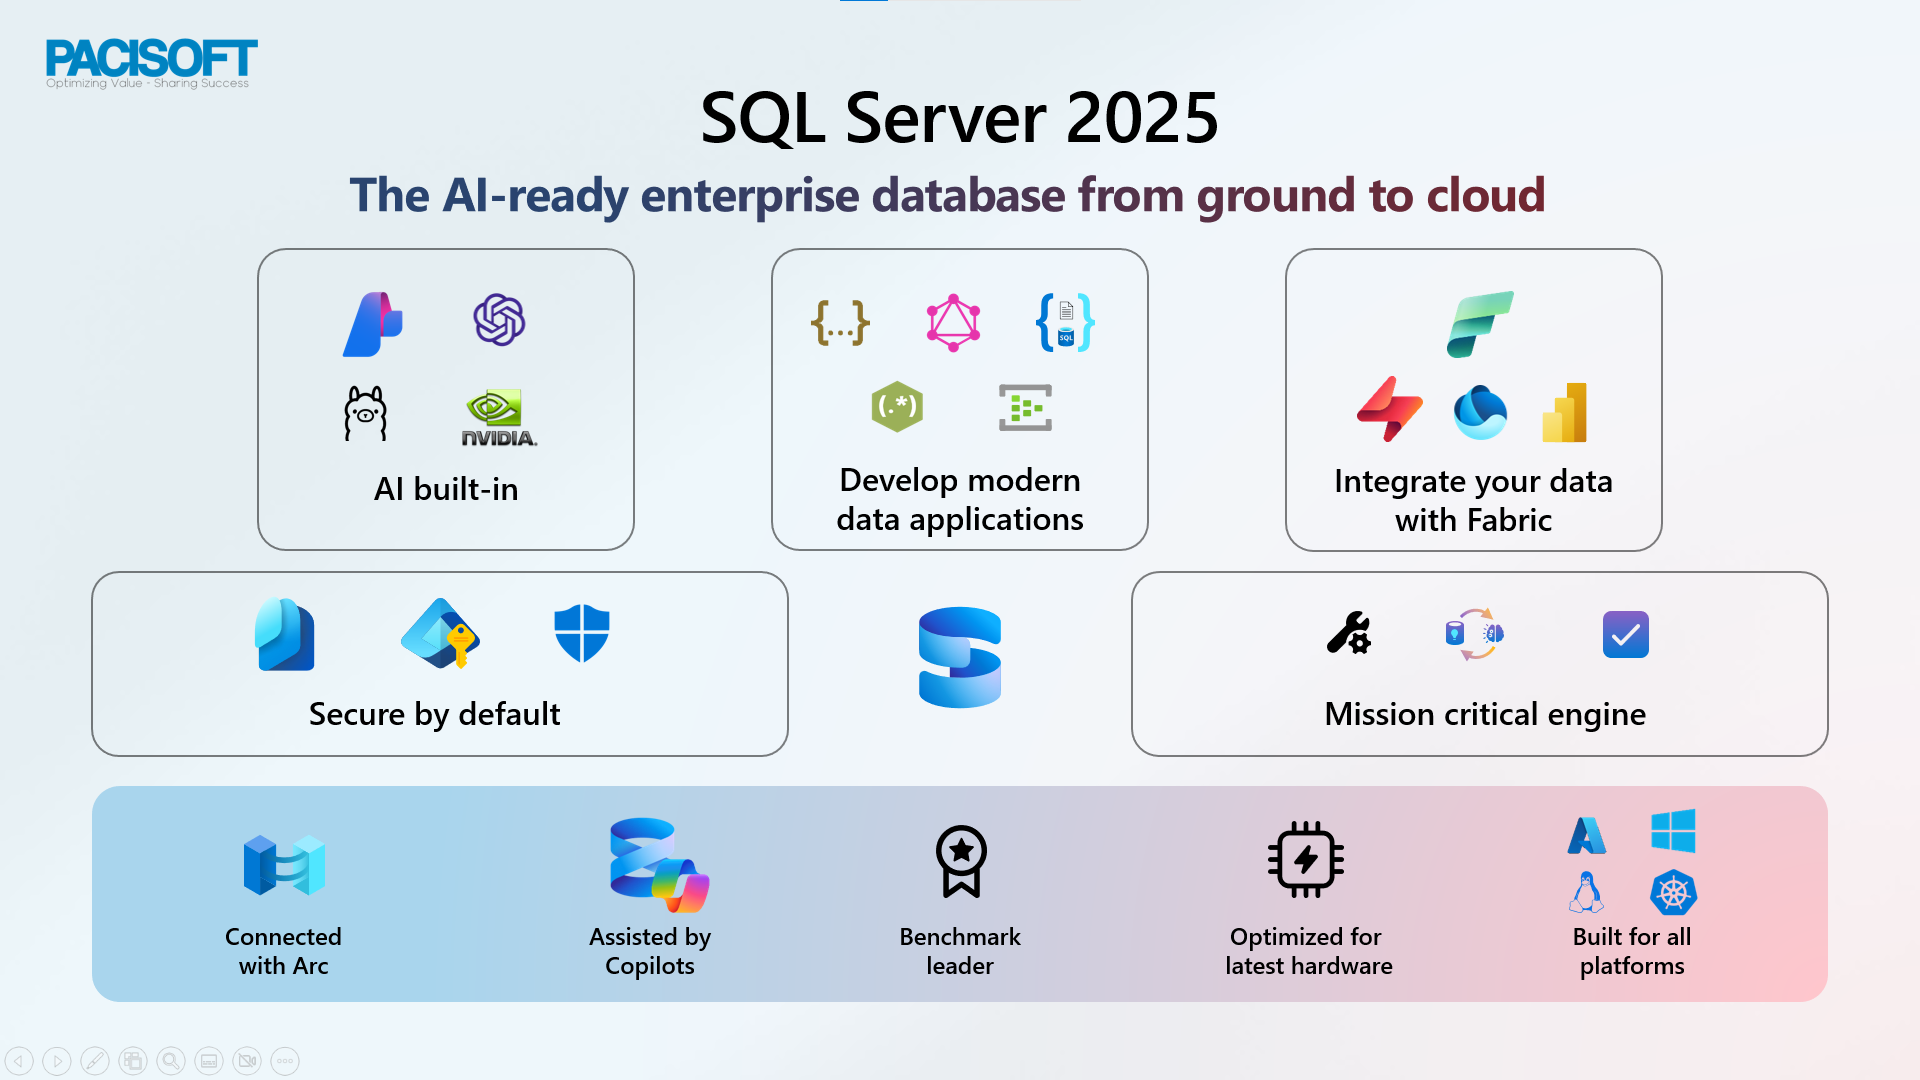
Task: Toggle subtitles in the slide show
Action: pos(209,1061)
